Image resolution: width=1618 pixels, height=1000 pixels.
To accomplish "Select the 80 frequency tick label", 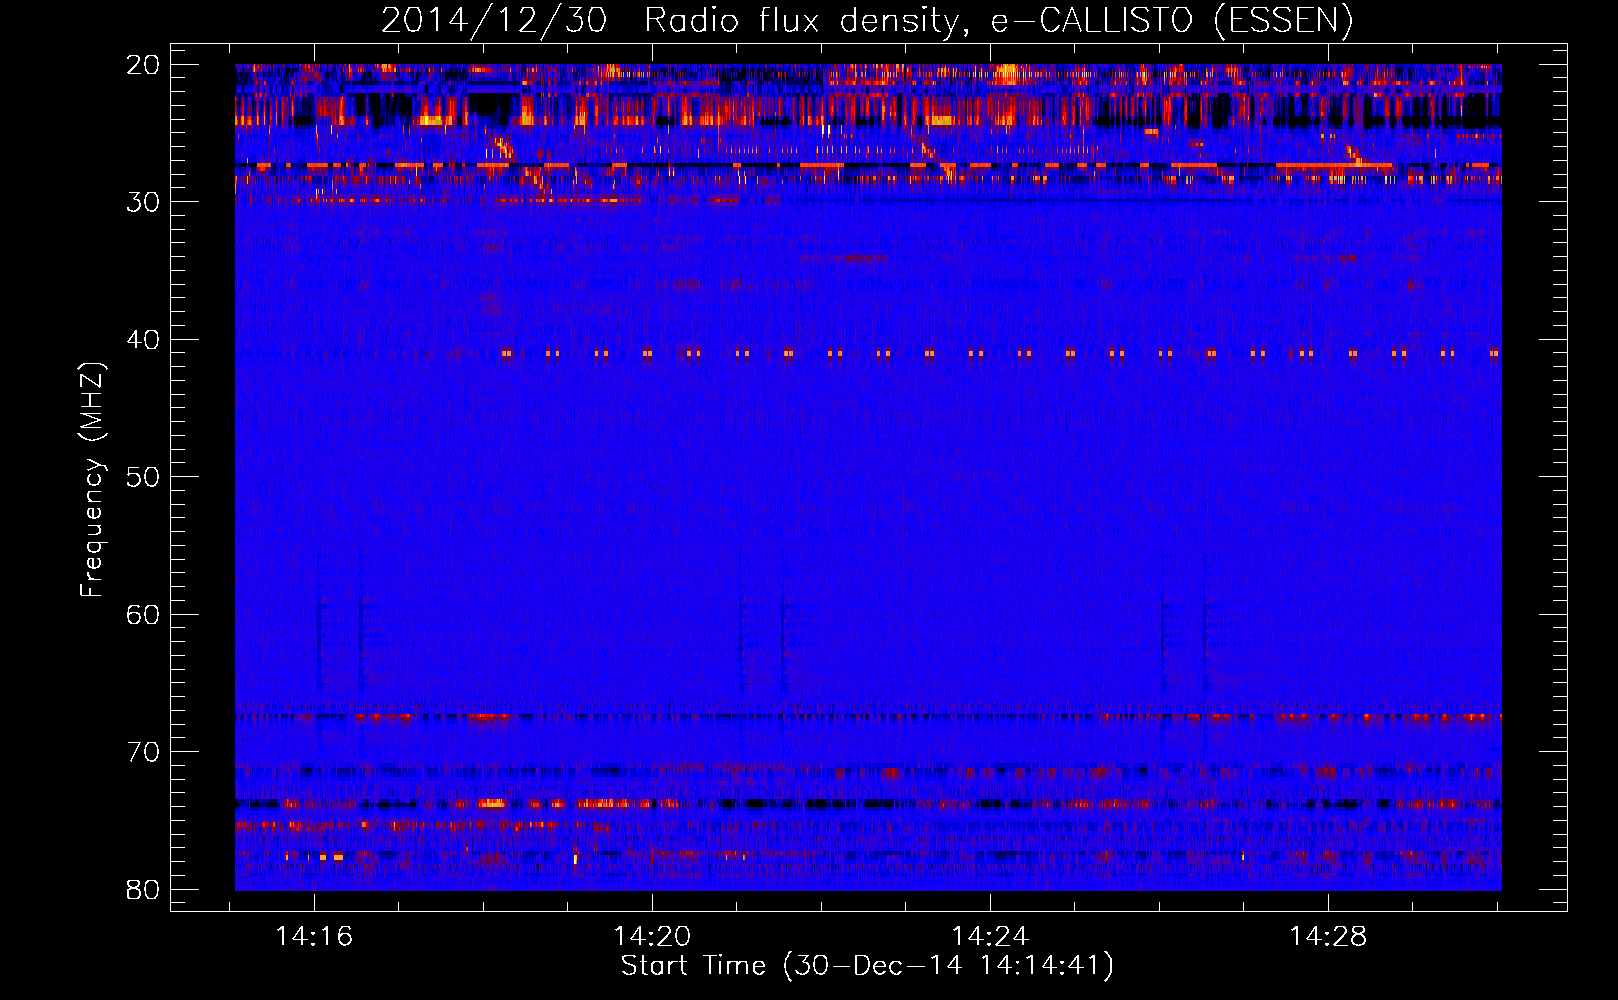I will click(143, 890).
